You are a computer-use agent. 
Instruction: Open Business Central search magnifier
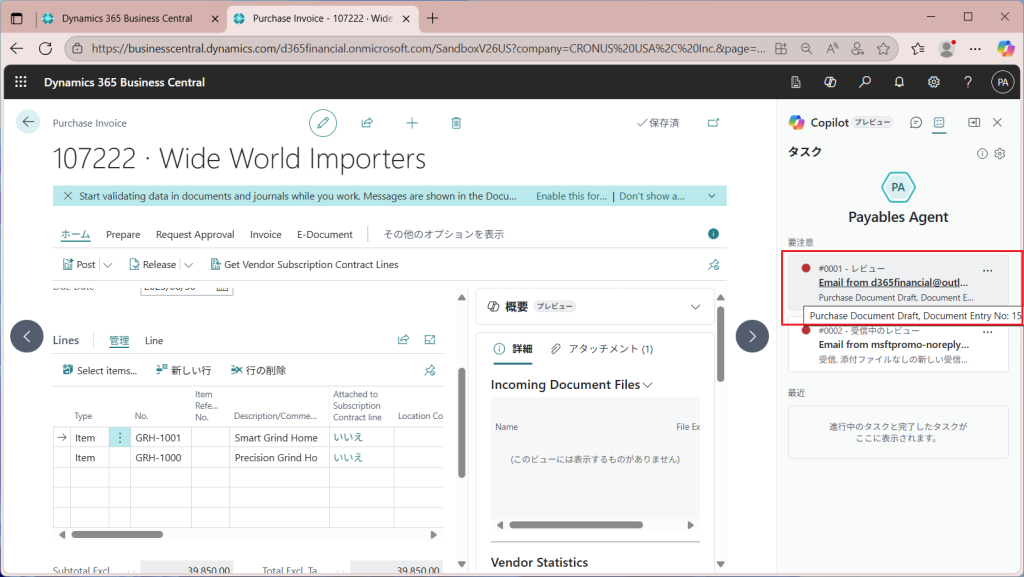tap(865, 82)
